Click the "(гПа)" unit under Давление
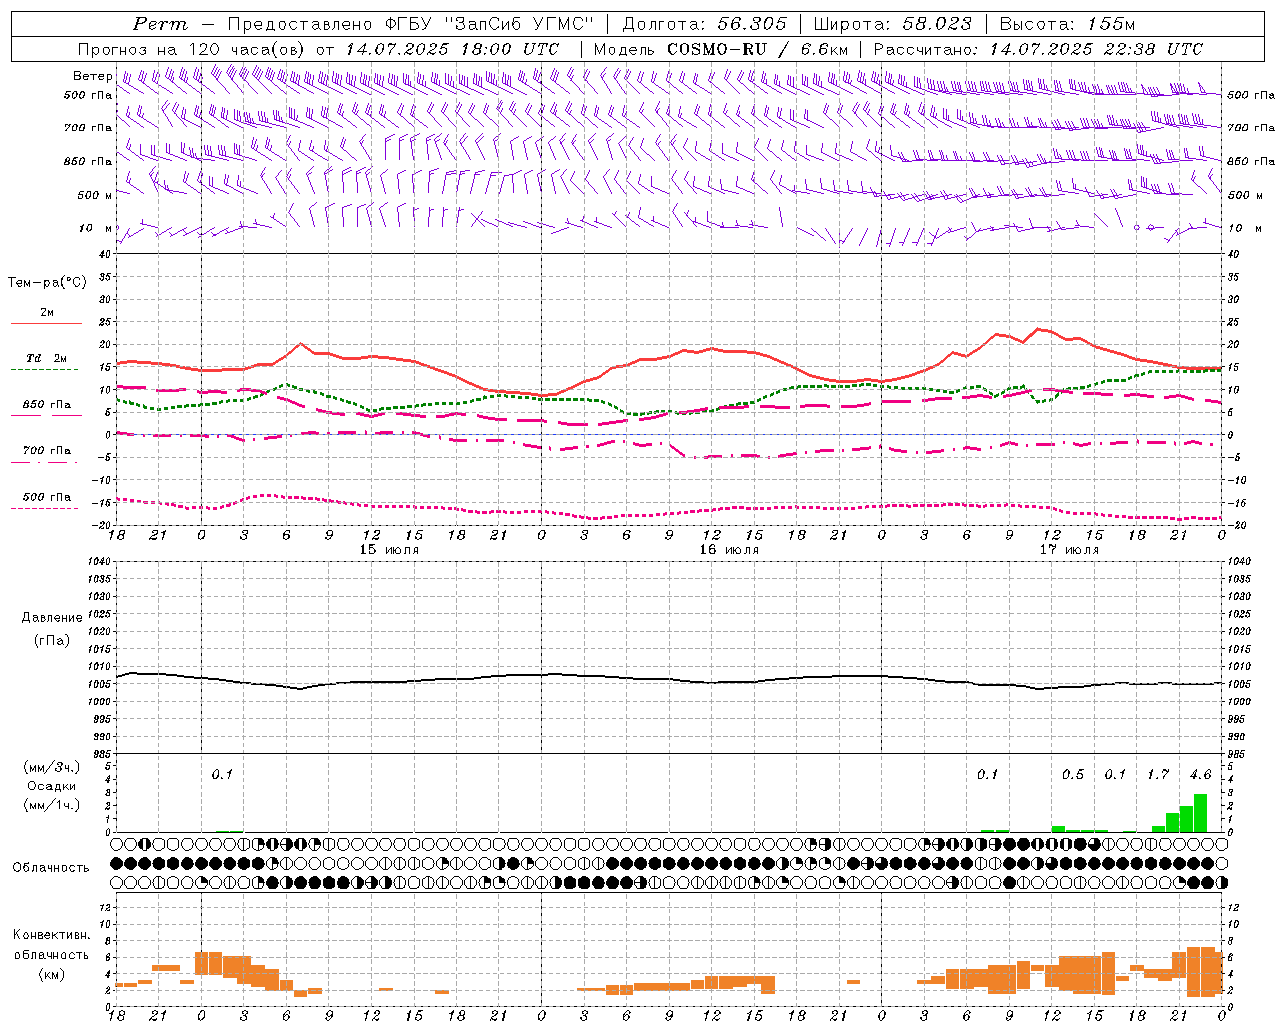This screenshot has height=1024, width=1280. [x=52, y=640]
